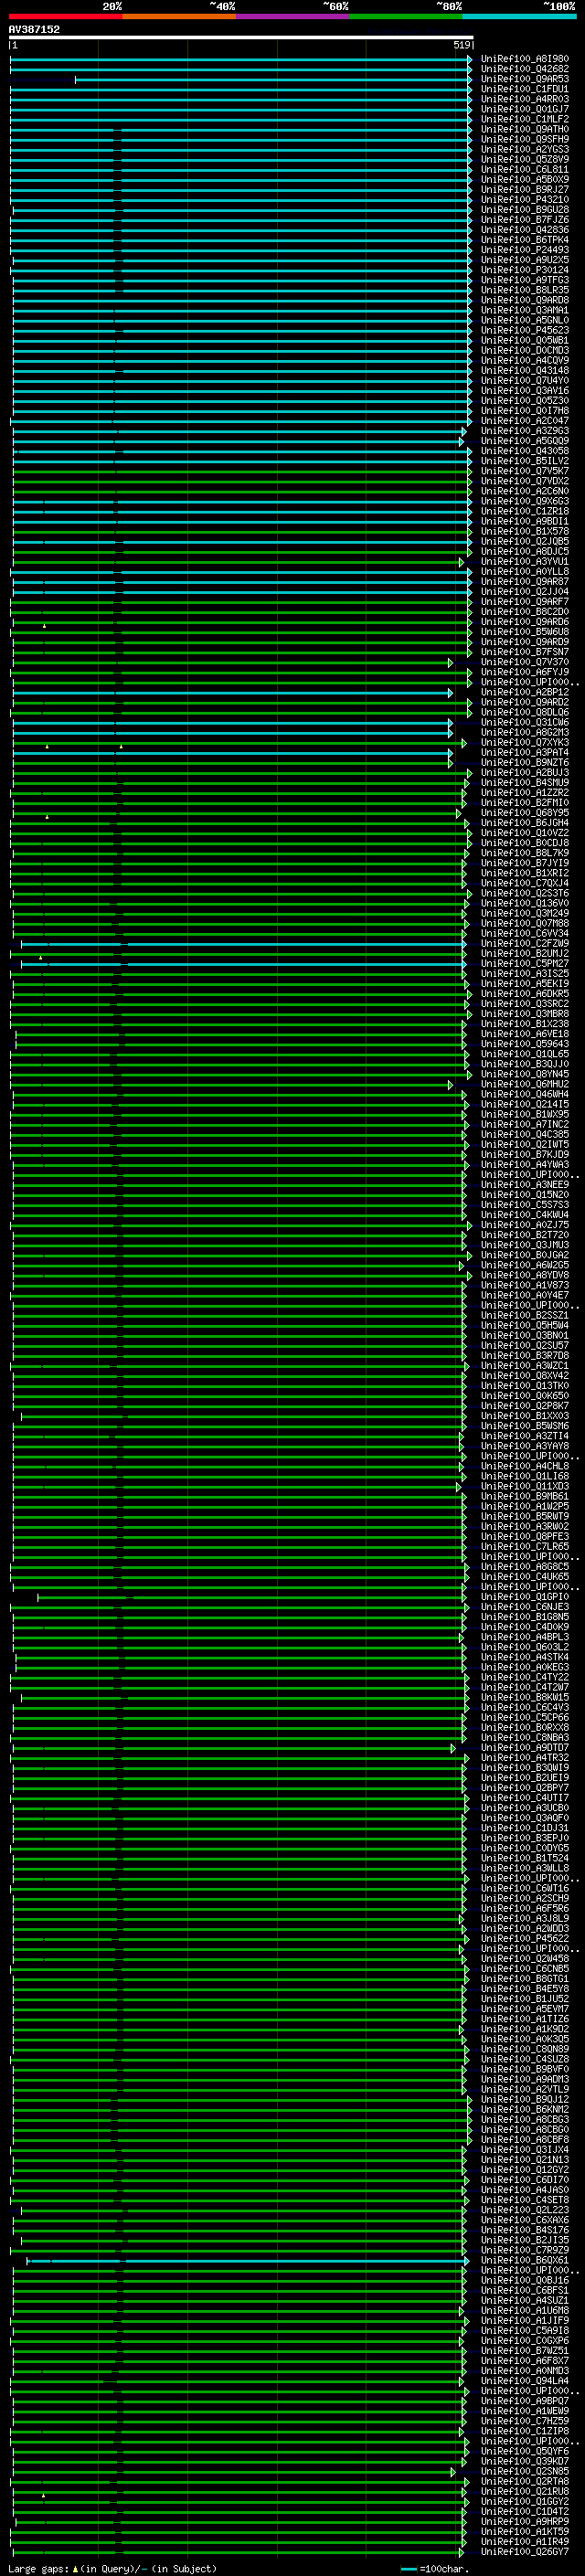Select the UniRef100_C2FZW9 entry

[525, 944]
